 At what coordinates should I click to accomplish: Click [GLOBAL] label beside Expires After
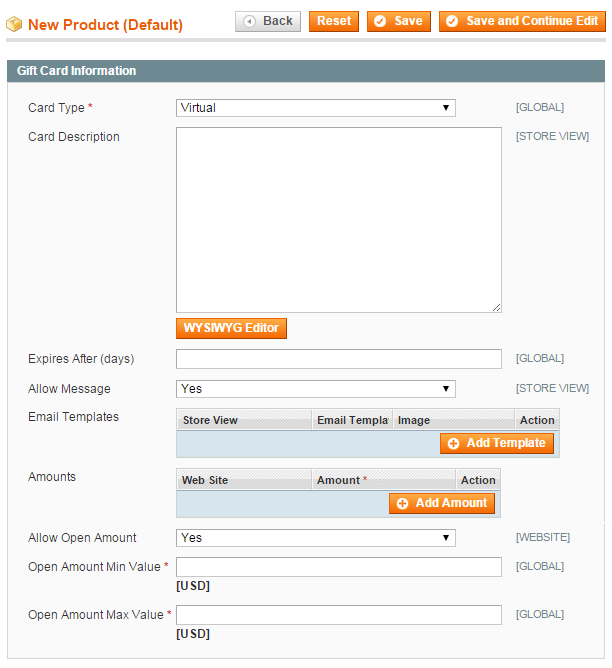coord(540,358)
